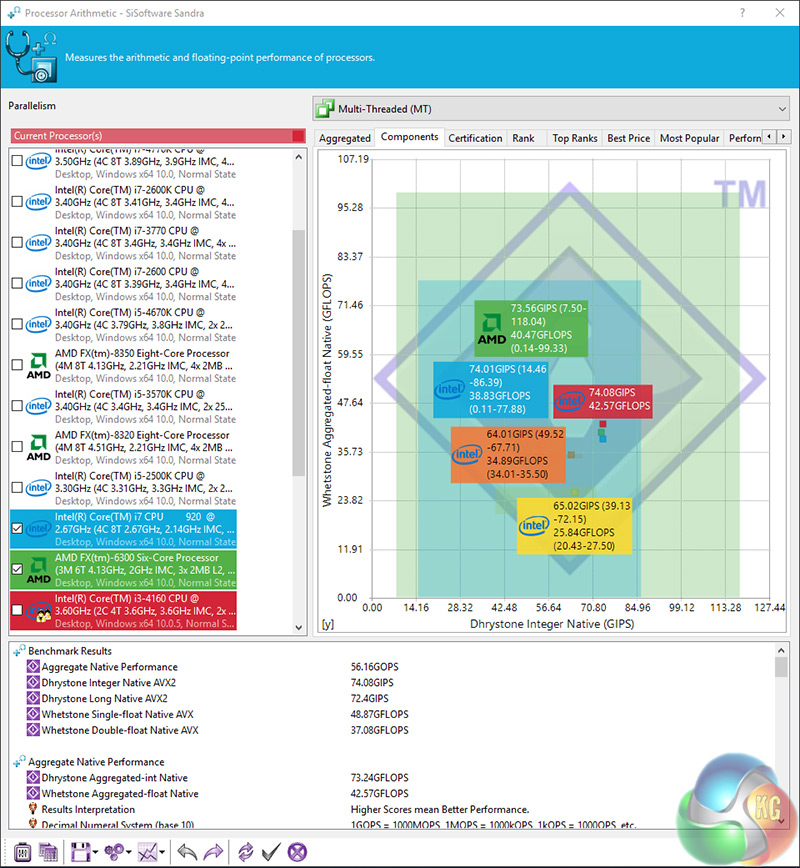Click the purple forward arrow icon
Viewport: 800px width, 868px height.
tap(214, 852)
